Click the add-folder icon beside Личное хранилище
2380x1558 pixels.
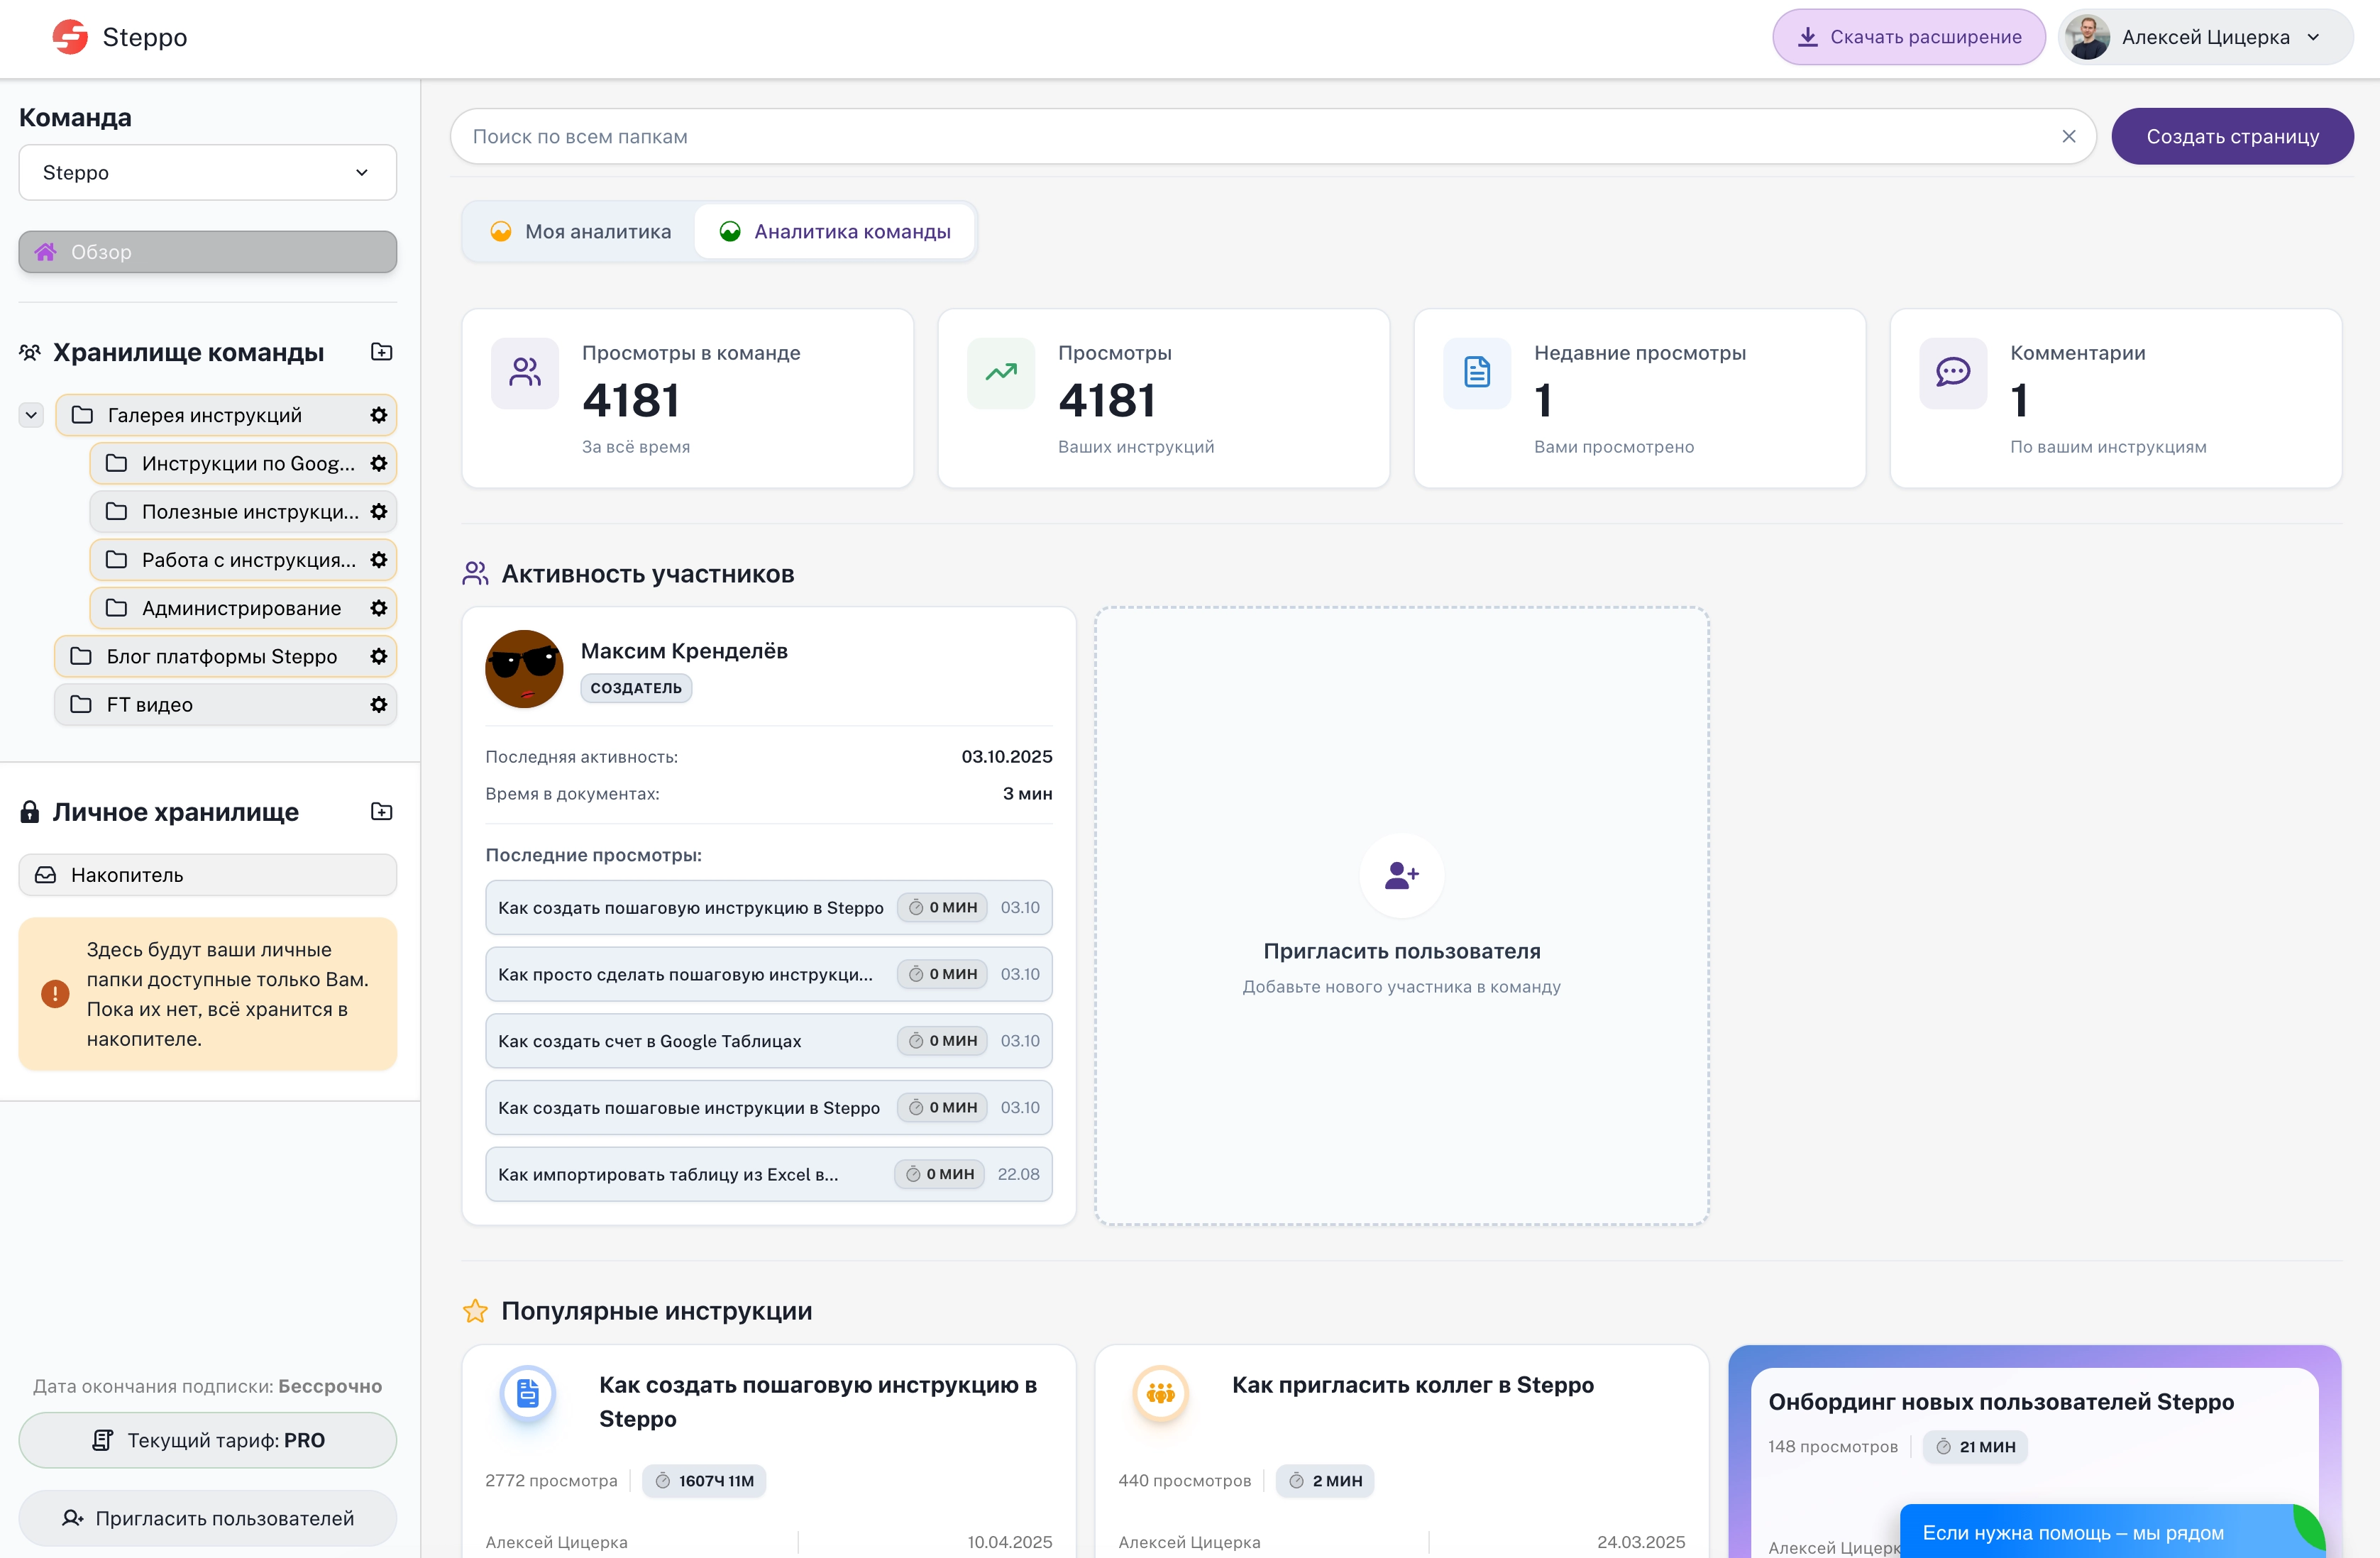click(381, 811)
